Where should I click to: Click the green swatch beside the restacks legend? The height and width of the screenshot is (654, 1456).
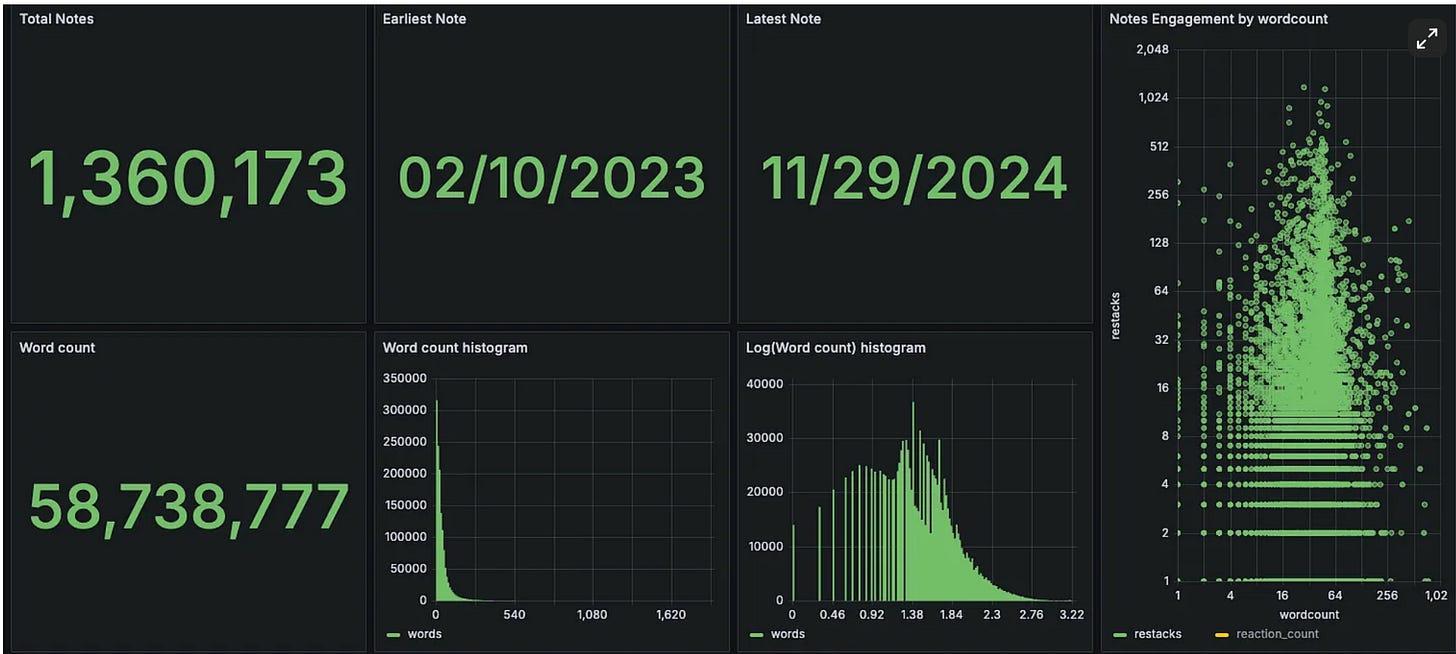coord(1119,634)
